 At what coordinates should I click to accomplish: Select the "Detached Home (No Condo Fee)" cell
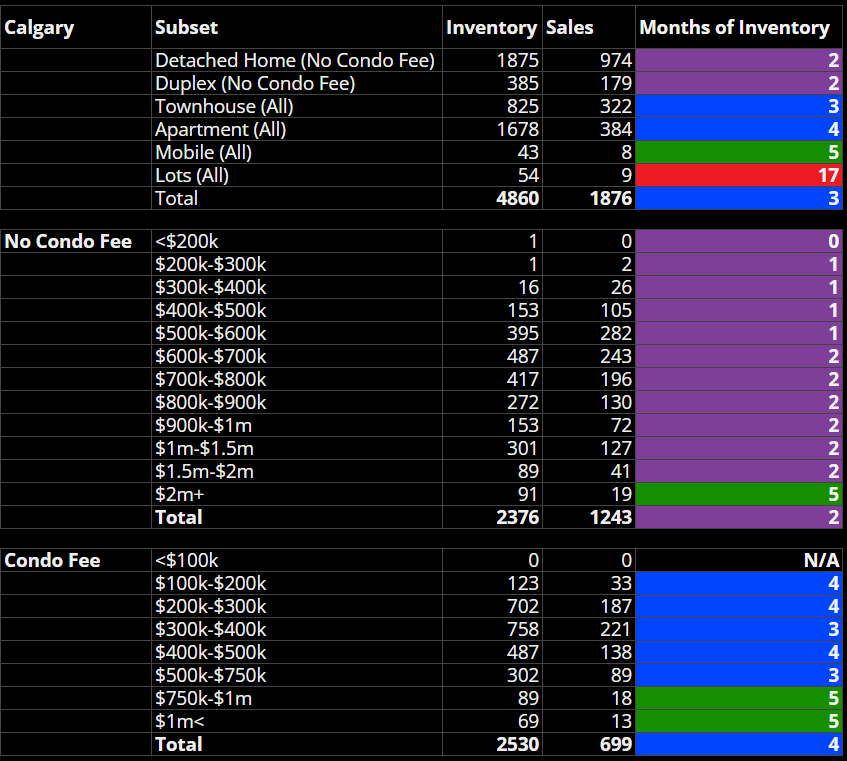click(295, 61)
